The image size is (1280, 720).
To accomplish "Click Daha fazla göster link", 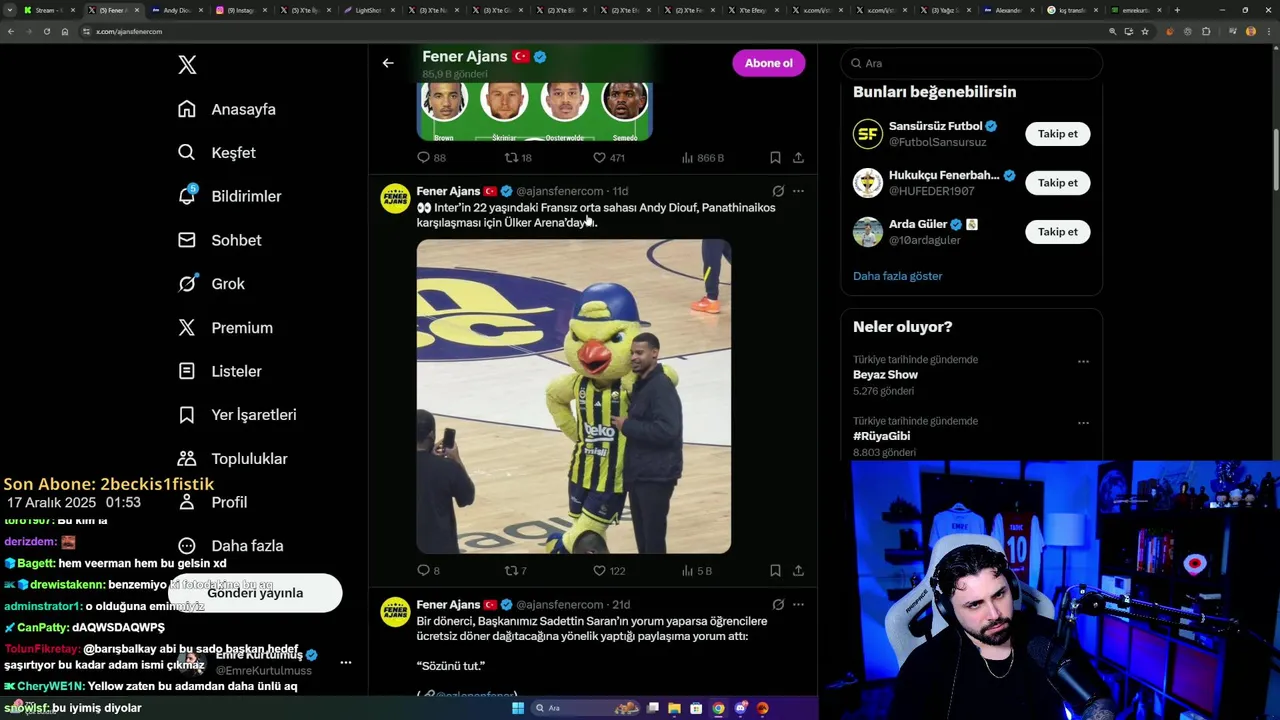I will pos(897,276).
